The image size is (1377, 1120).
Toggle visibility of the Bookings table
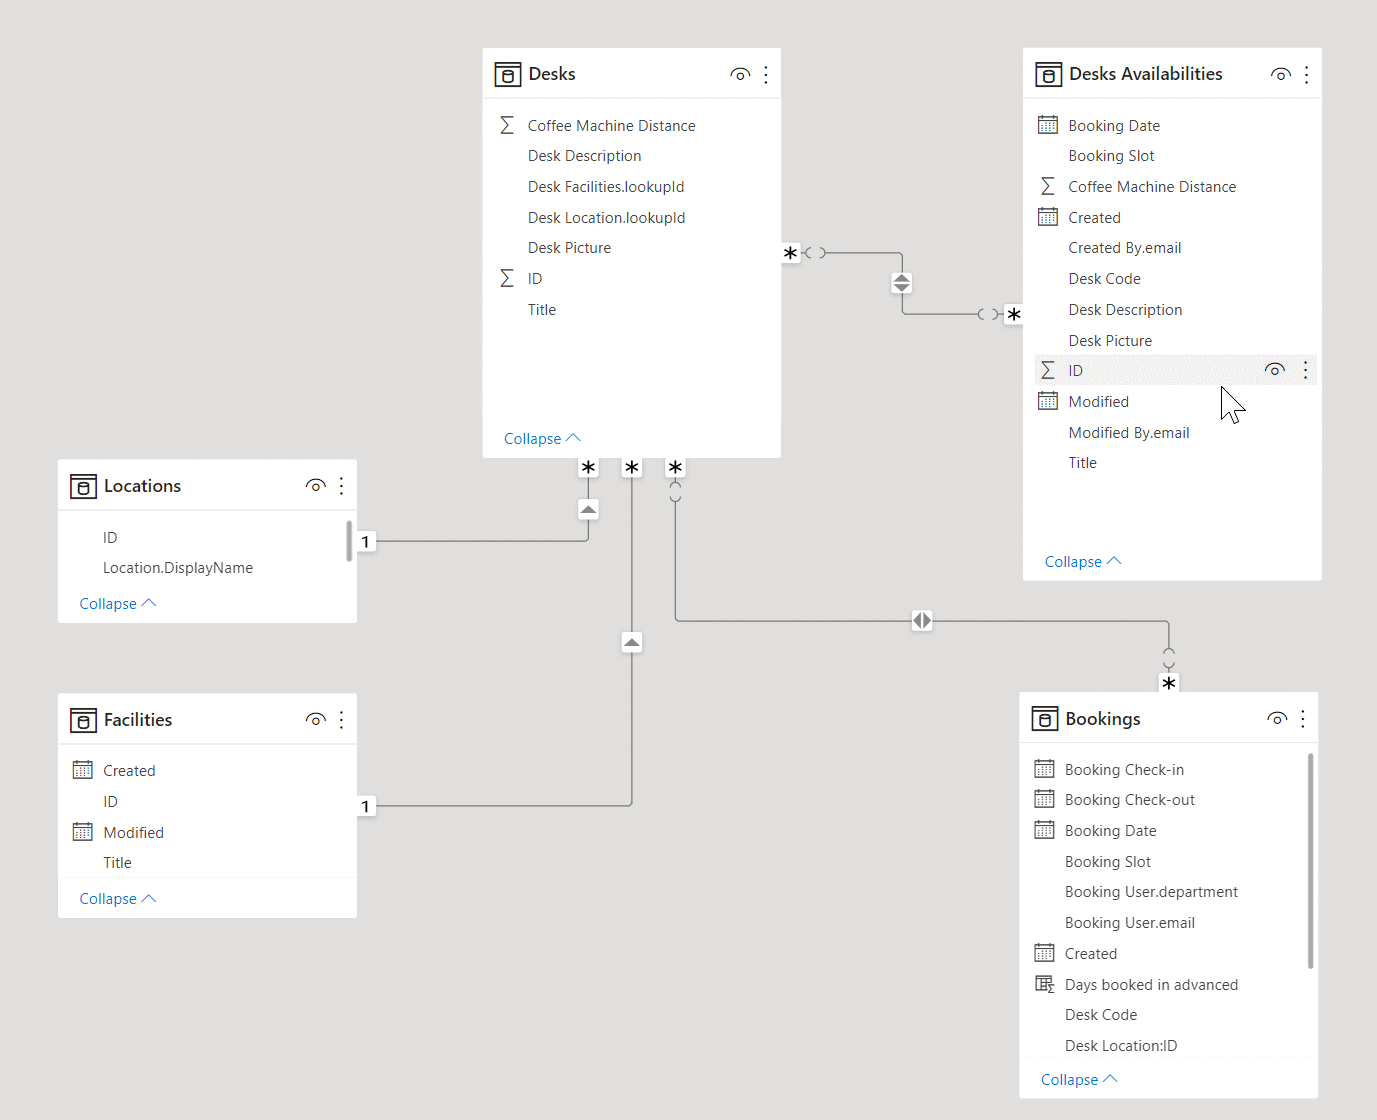click(1277, 719)
